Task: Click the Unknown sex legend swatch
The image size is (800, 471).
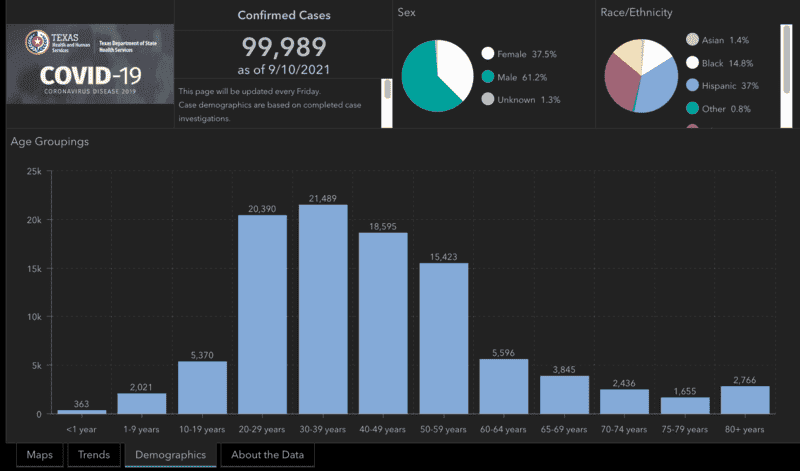Action: pyautogui.click(x=488, y=100)
